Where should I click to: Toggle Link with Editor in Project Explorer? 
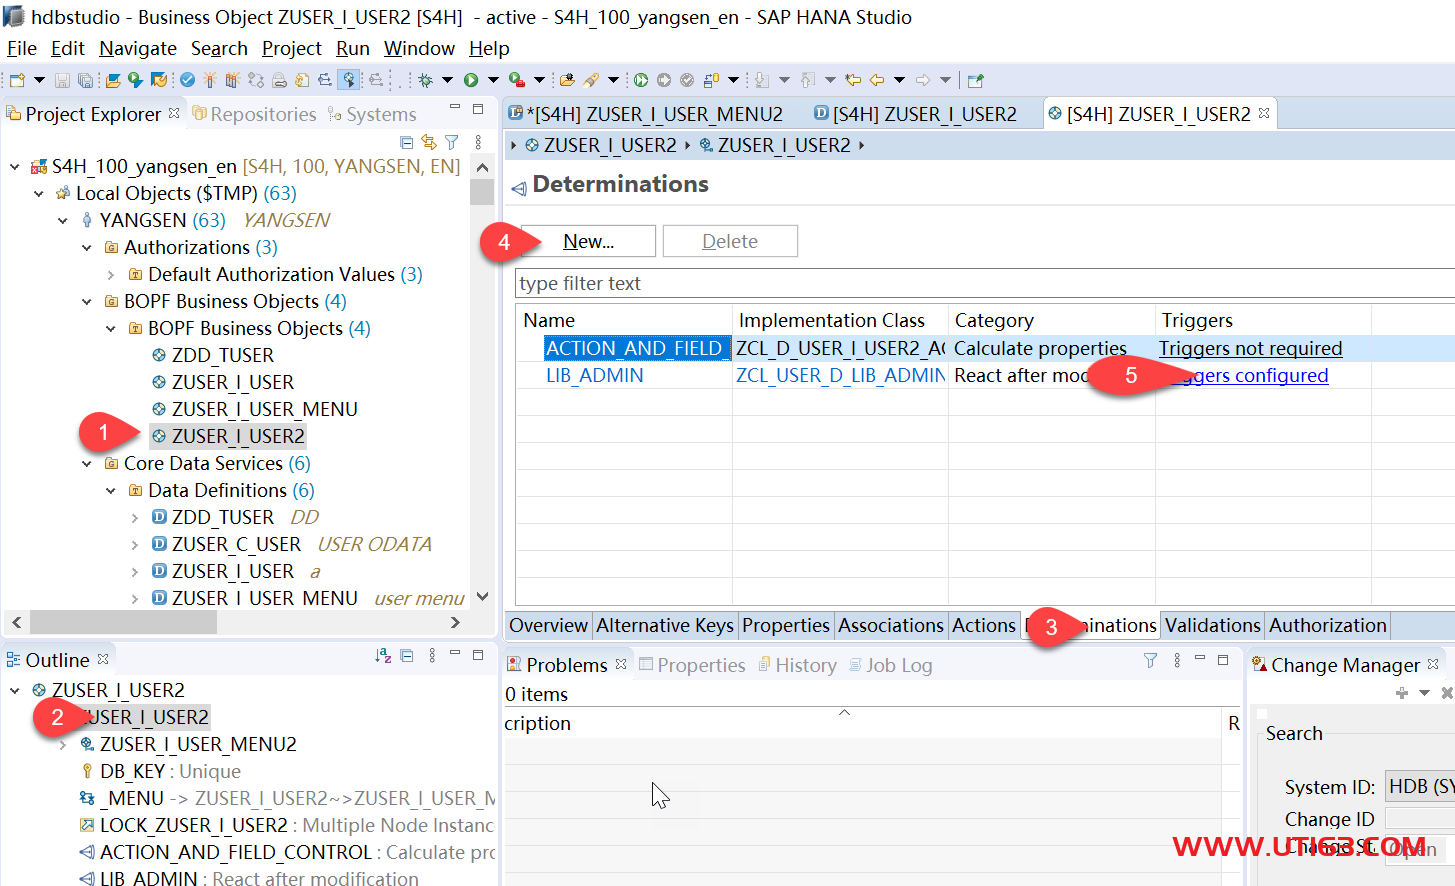(x=429, y=142)
